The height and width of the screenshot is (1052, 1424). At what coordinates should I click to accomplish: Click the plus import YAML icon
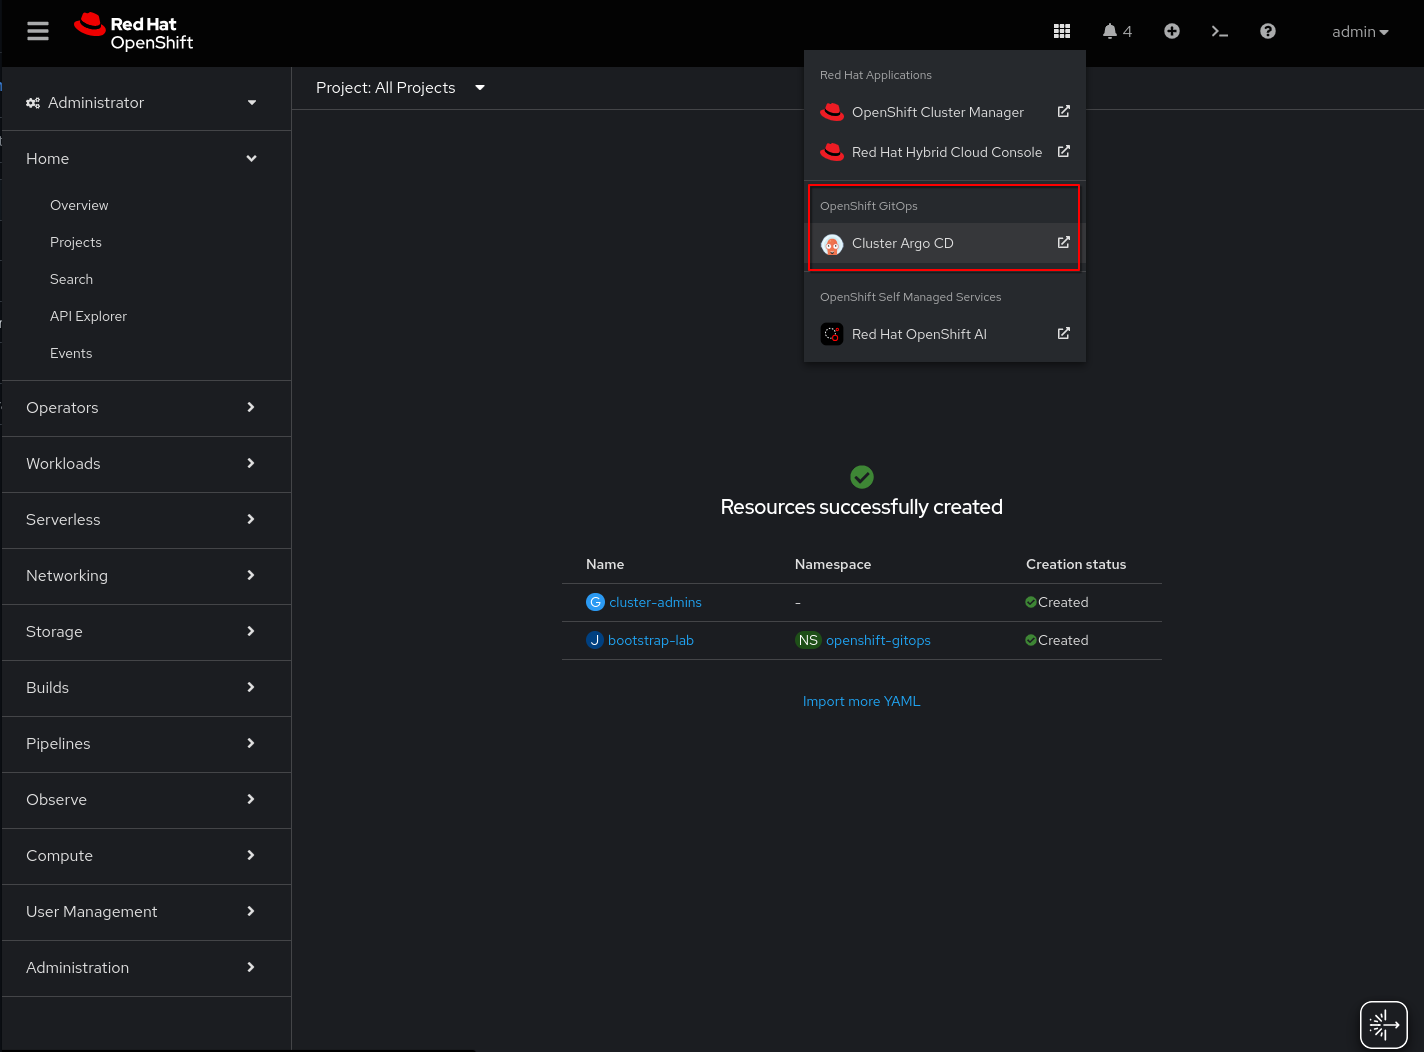click(1172, 31)
